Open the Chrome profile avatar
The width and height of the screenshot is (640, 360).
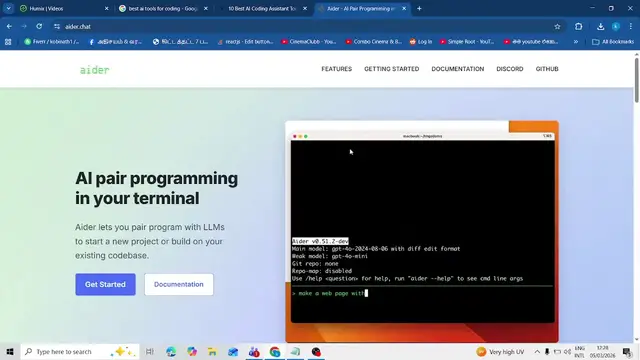pos(616,27)
